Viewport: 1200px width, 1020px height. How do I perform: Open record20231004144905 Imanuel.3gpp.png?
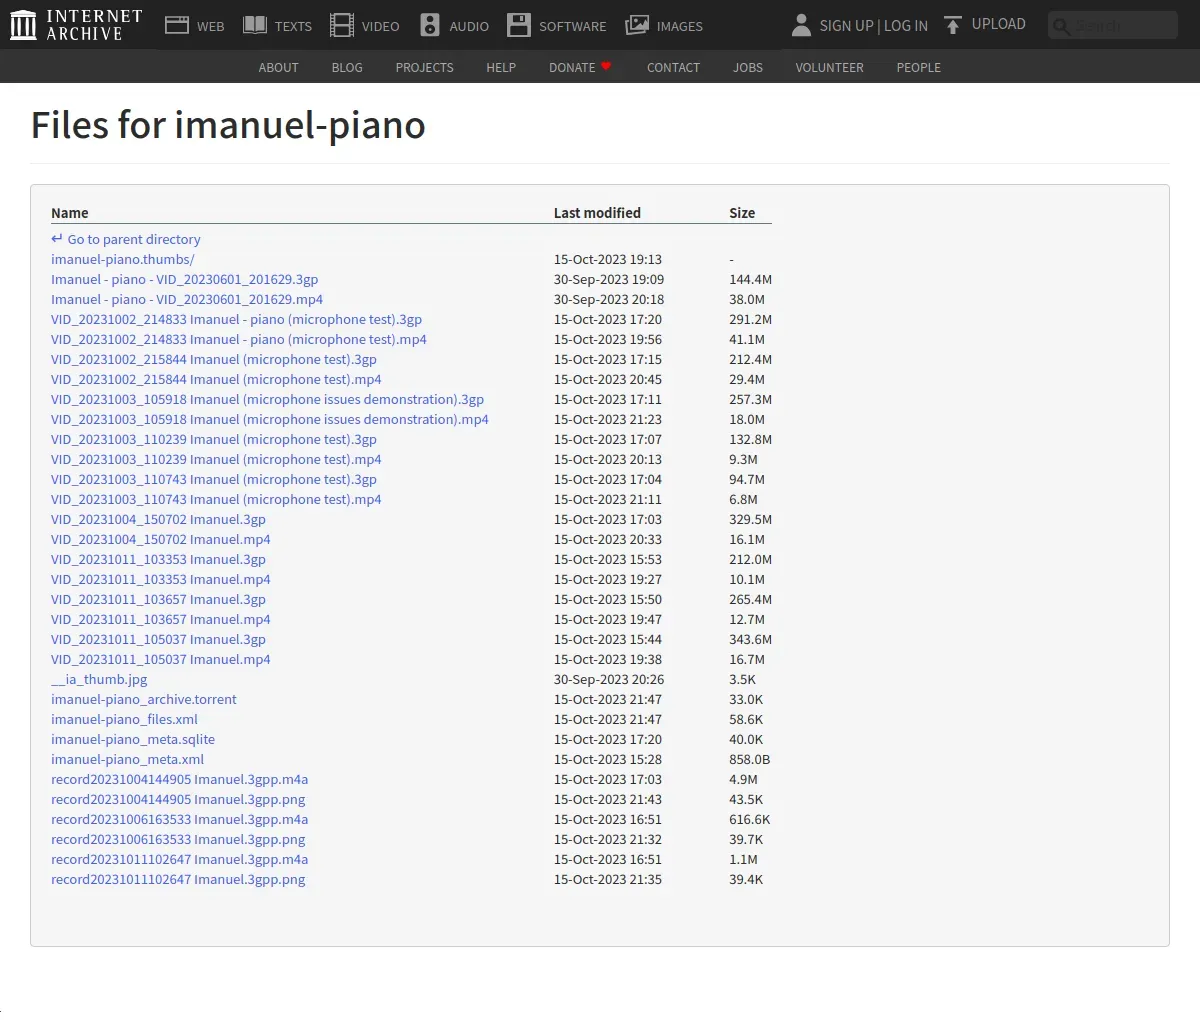click(178, 799)
